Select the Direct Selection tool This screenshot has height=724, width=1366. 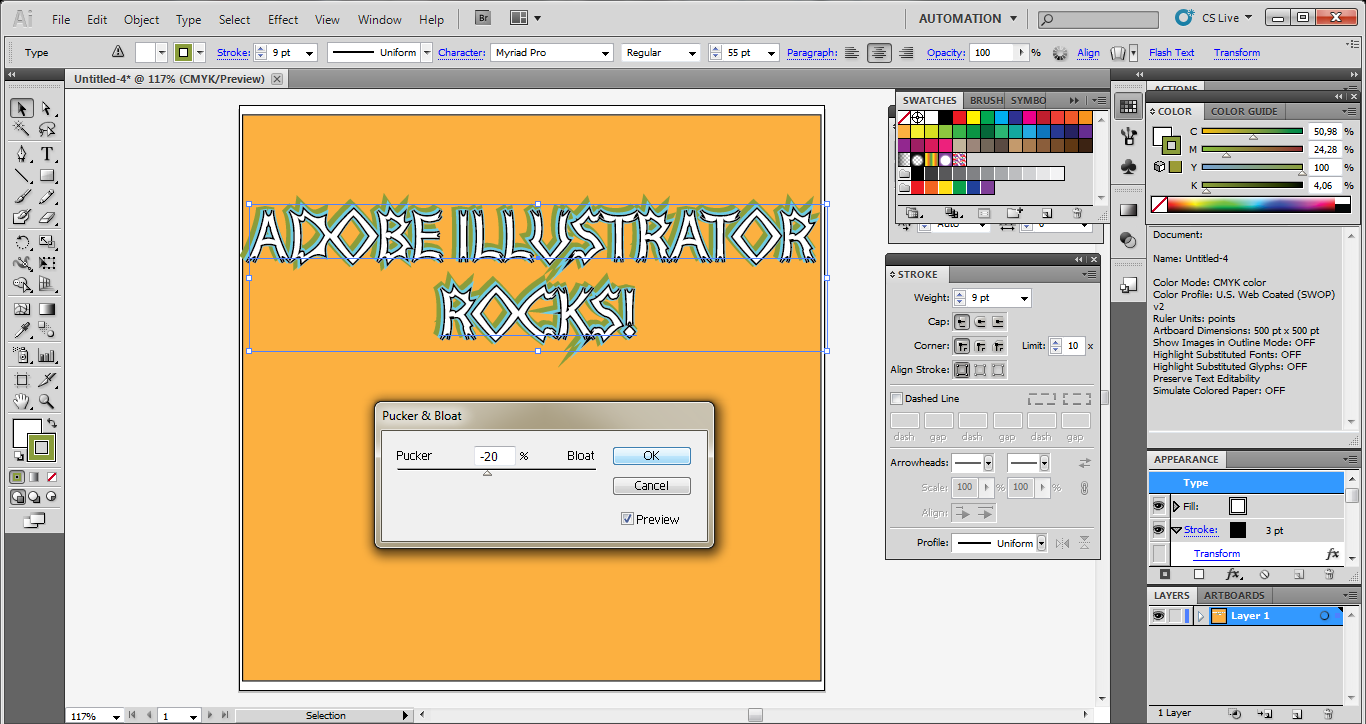click(46, 108)
